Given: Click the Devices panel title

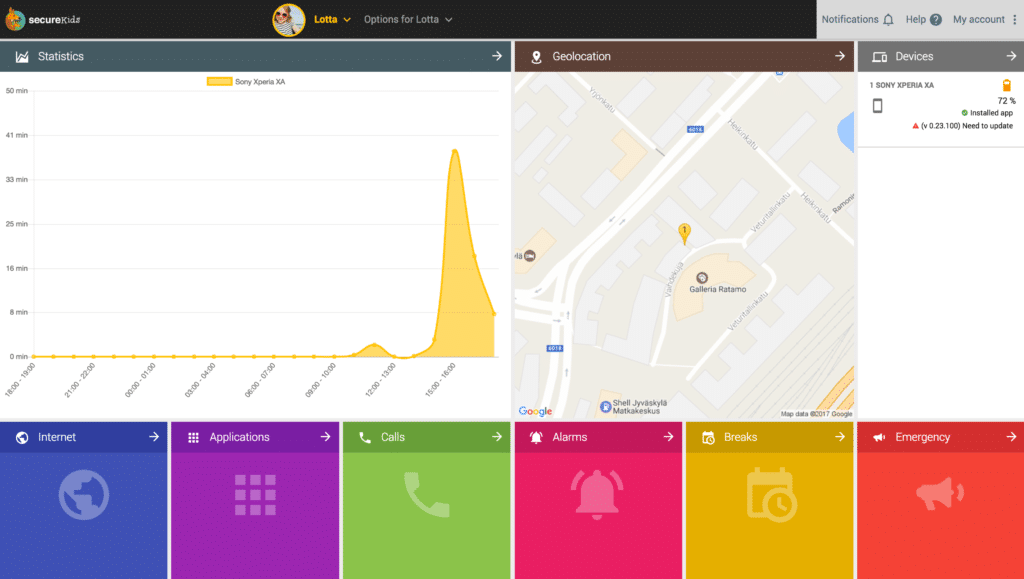Looking at the screenshot, I should click(x=914, y=57).
